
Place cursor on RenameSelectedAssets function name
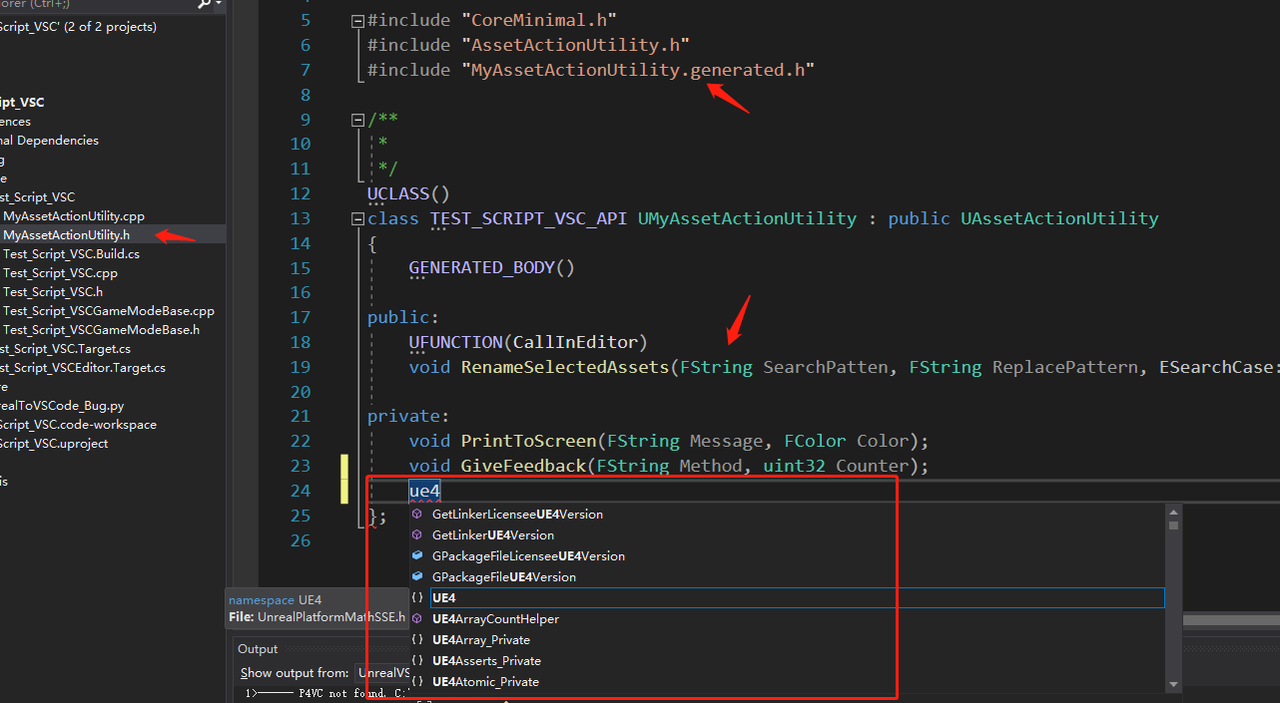pyautogui.click(x=564, y=367)
